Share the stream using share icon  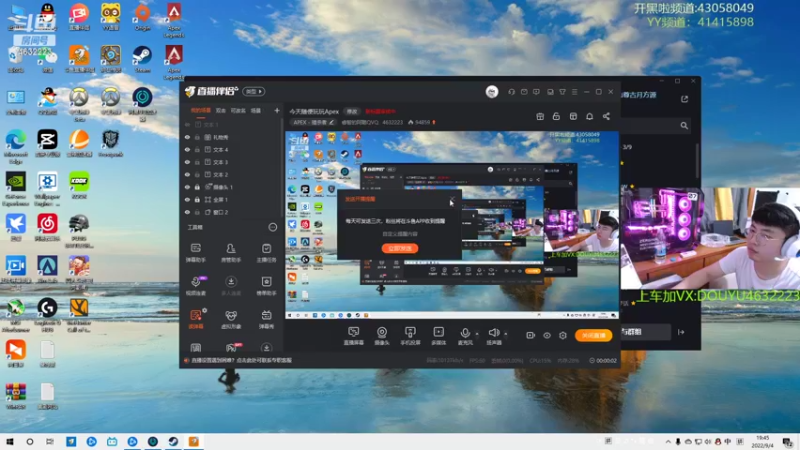(x=606, y=116)
